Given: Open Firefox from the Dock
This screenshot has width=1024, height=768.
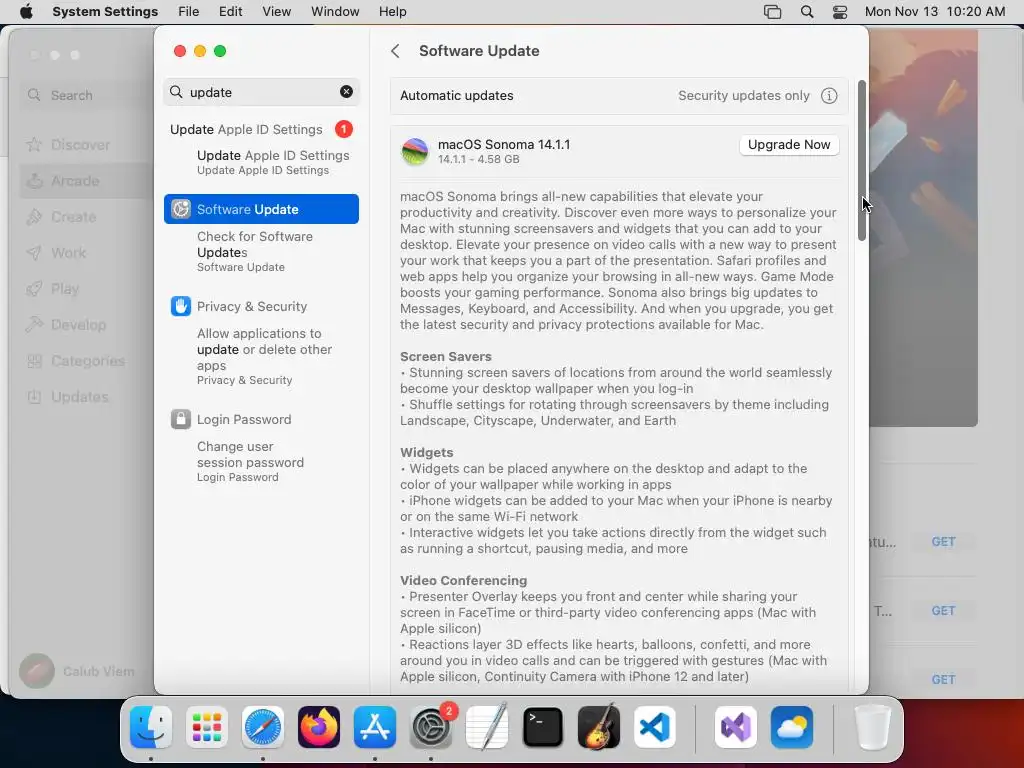Looking at the screenshot, I should 319,727.
